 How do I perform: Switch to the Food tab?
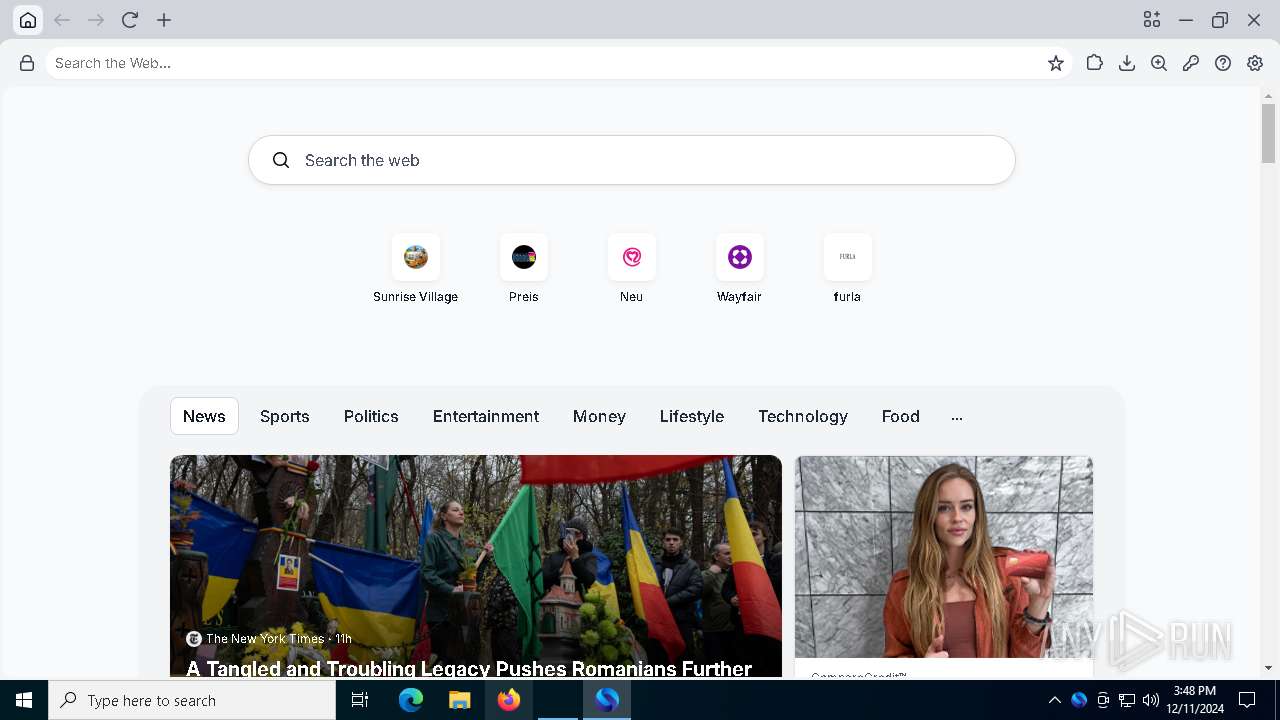click(x=901, y=416)
